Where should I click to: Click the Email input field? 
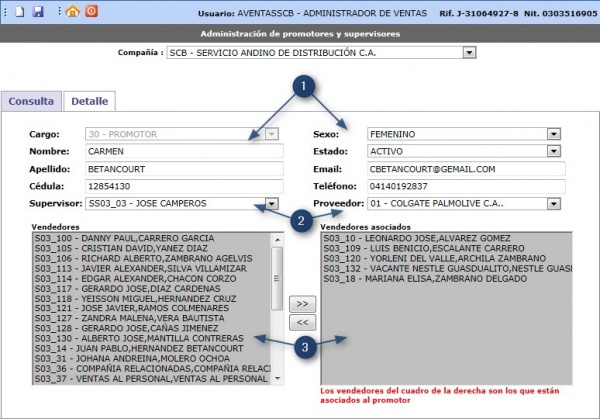coord(466,169)
